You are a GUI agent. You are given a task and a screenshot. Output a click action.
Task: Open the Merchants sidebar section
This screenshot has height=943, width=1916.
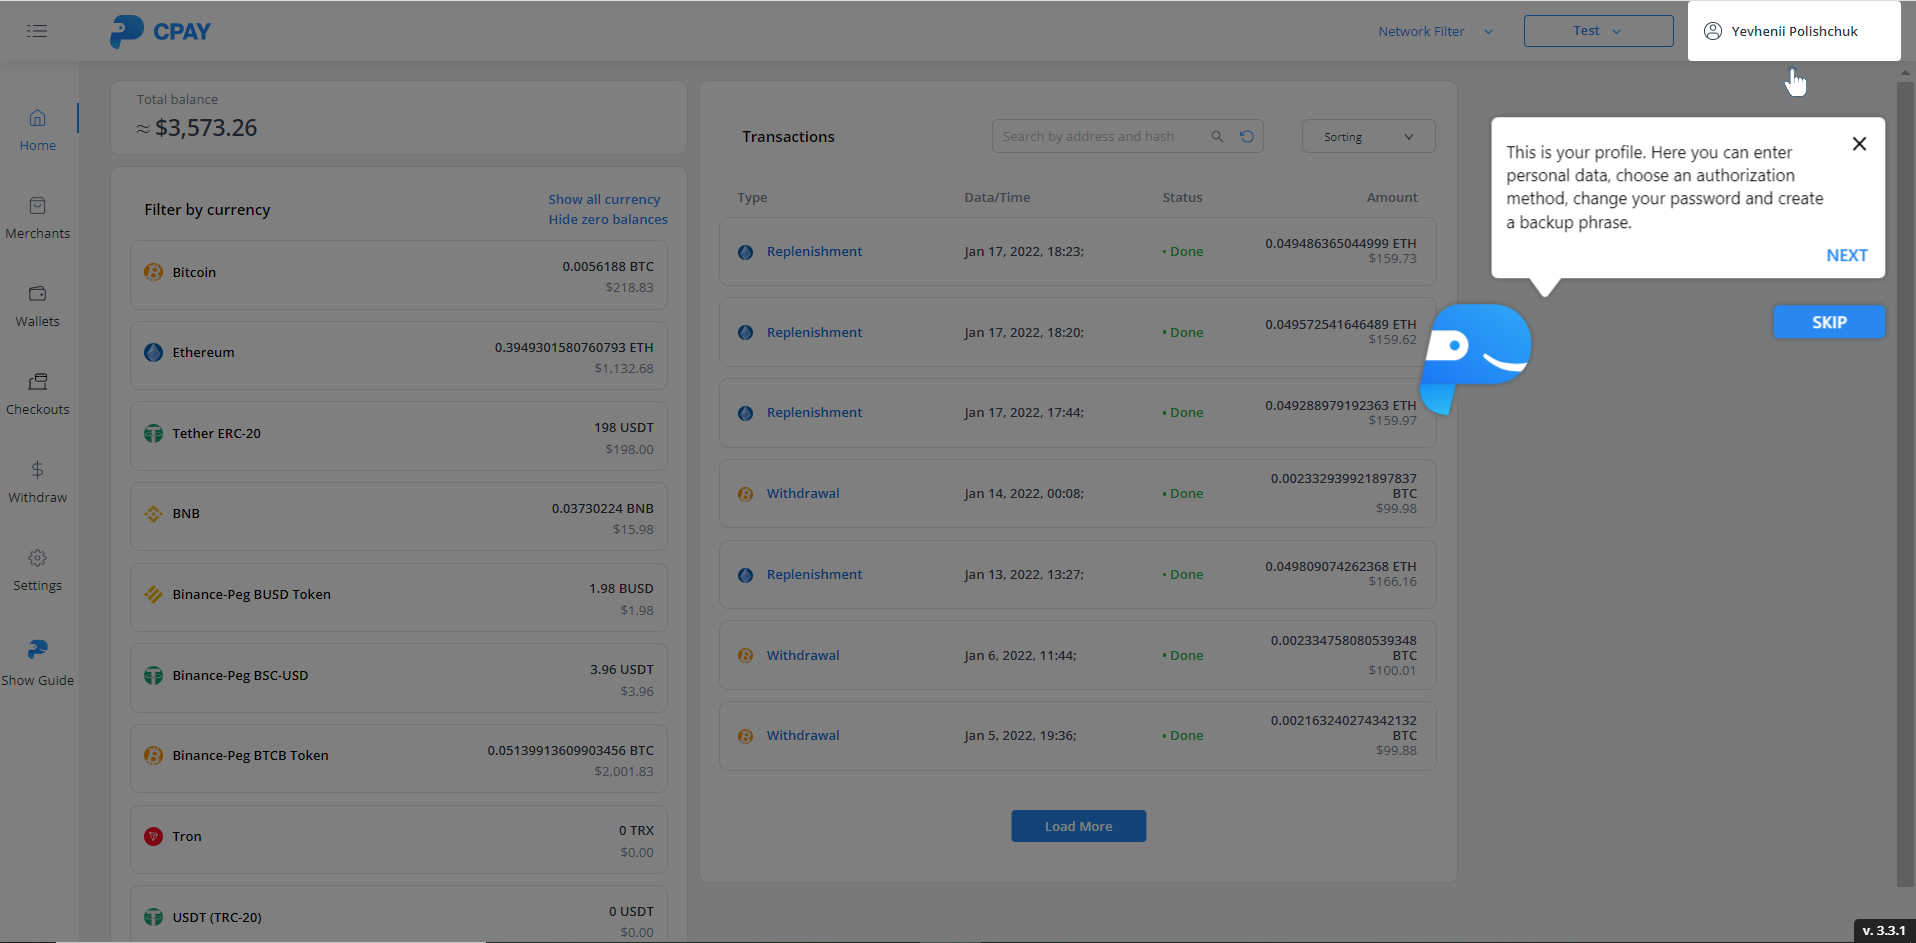(x=38, y=218)
